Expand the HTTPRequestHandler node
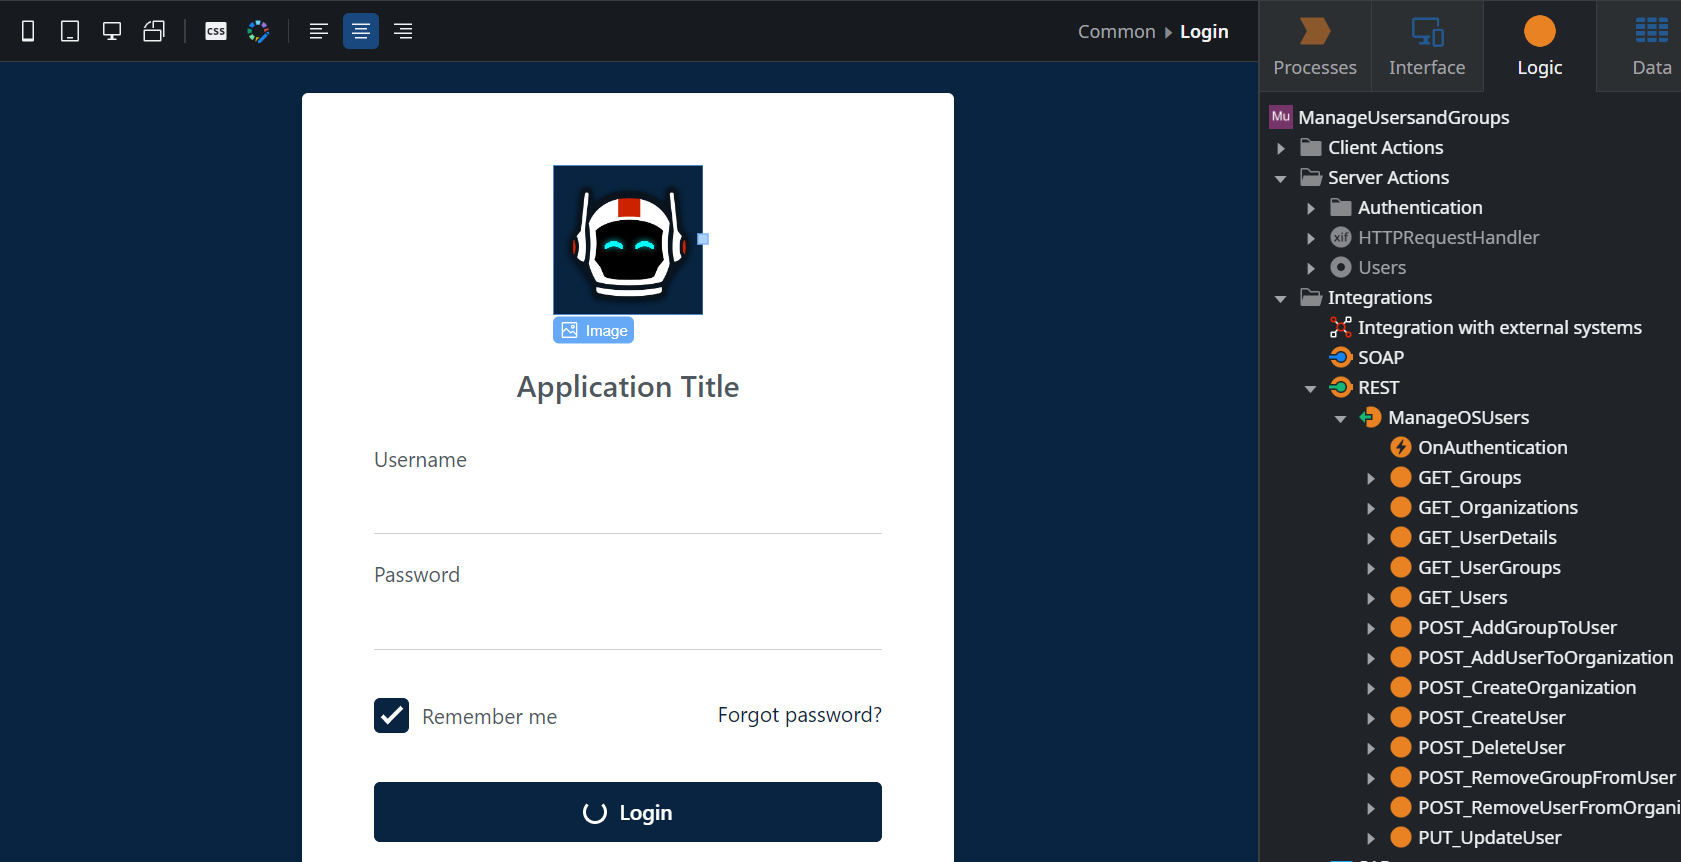This screenshot has height=862, width=1681. [x=1311, y=238]
